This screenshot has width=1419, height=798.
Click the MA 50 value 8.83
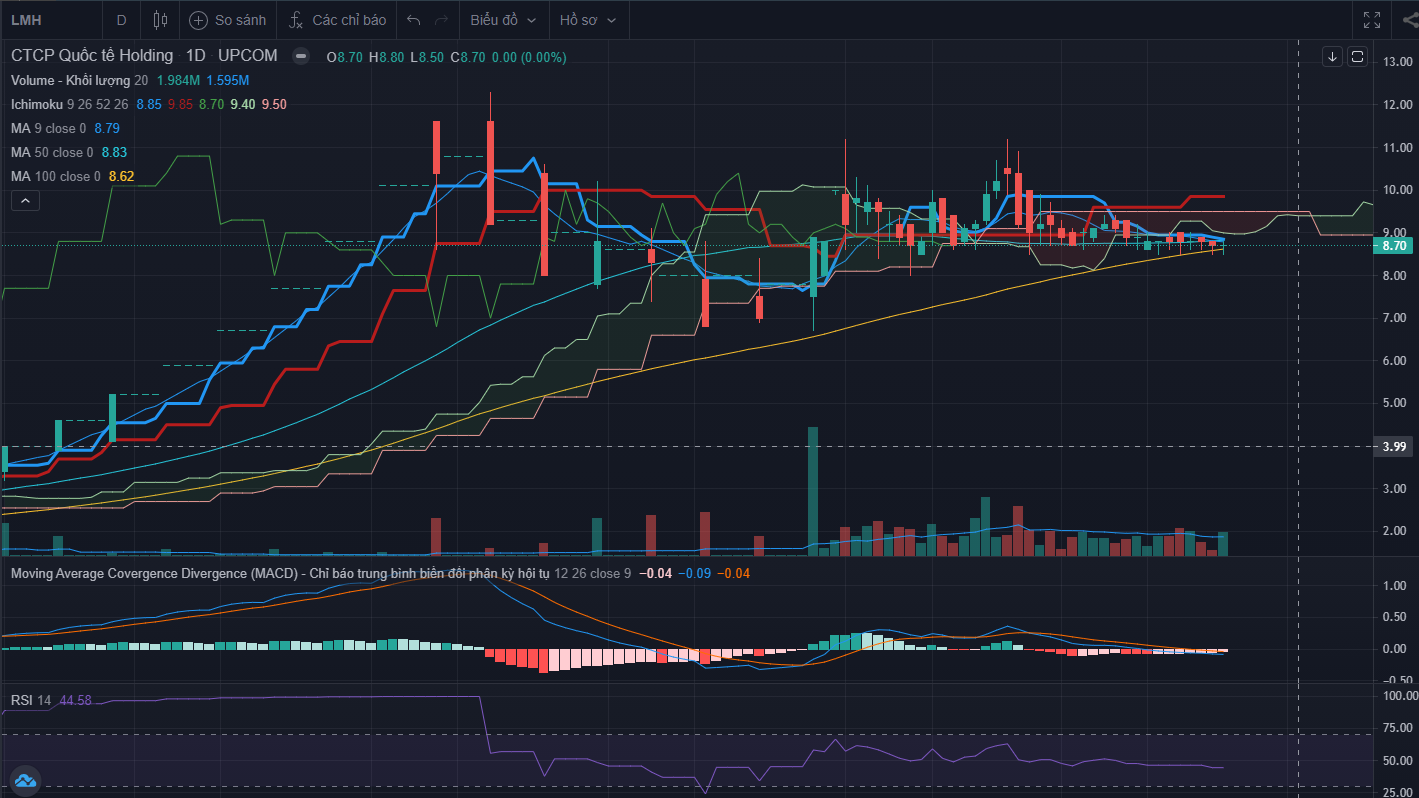tap(114, 152)
